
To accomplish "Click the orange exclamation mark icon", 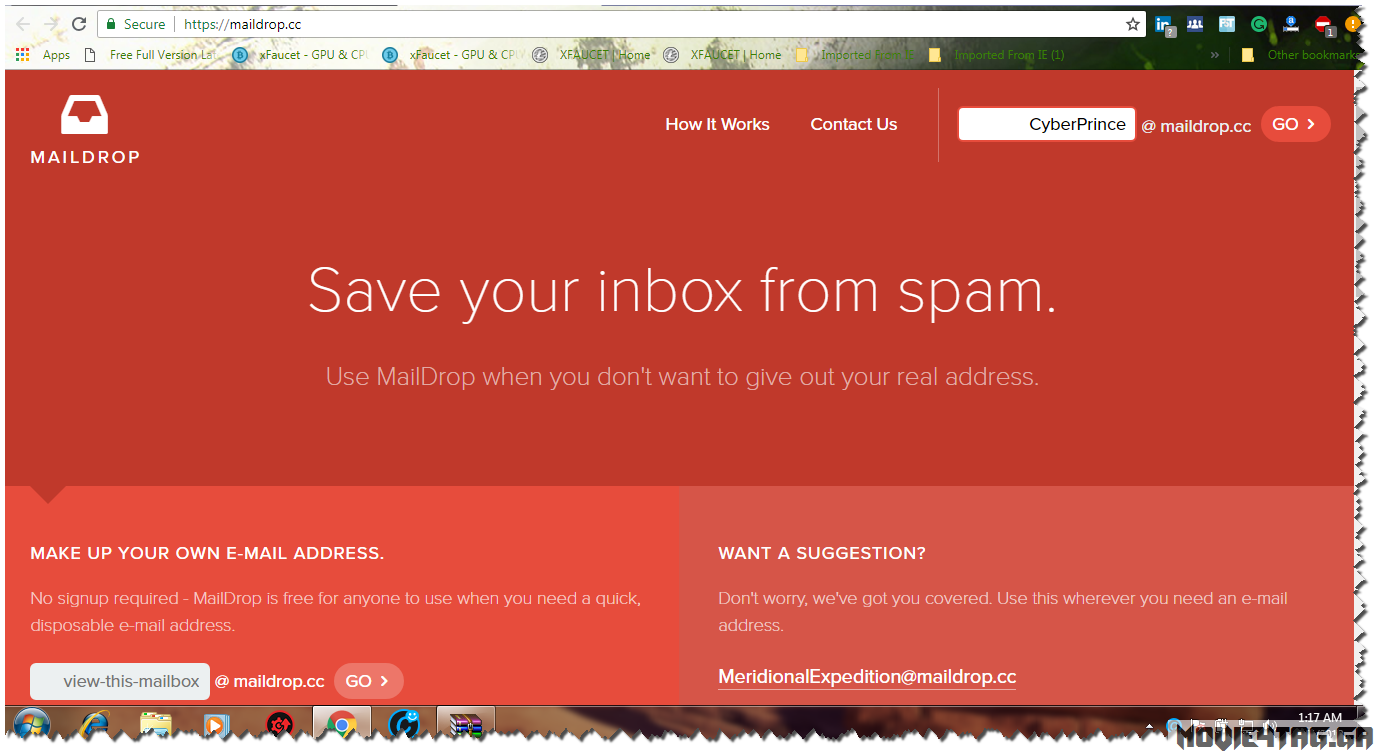I will [1352, 24].
